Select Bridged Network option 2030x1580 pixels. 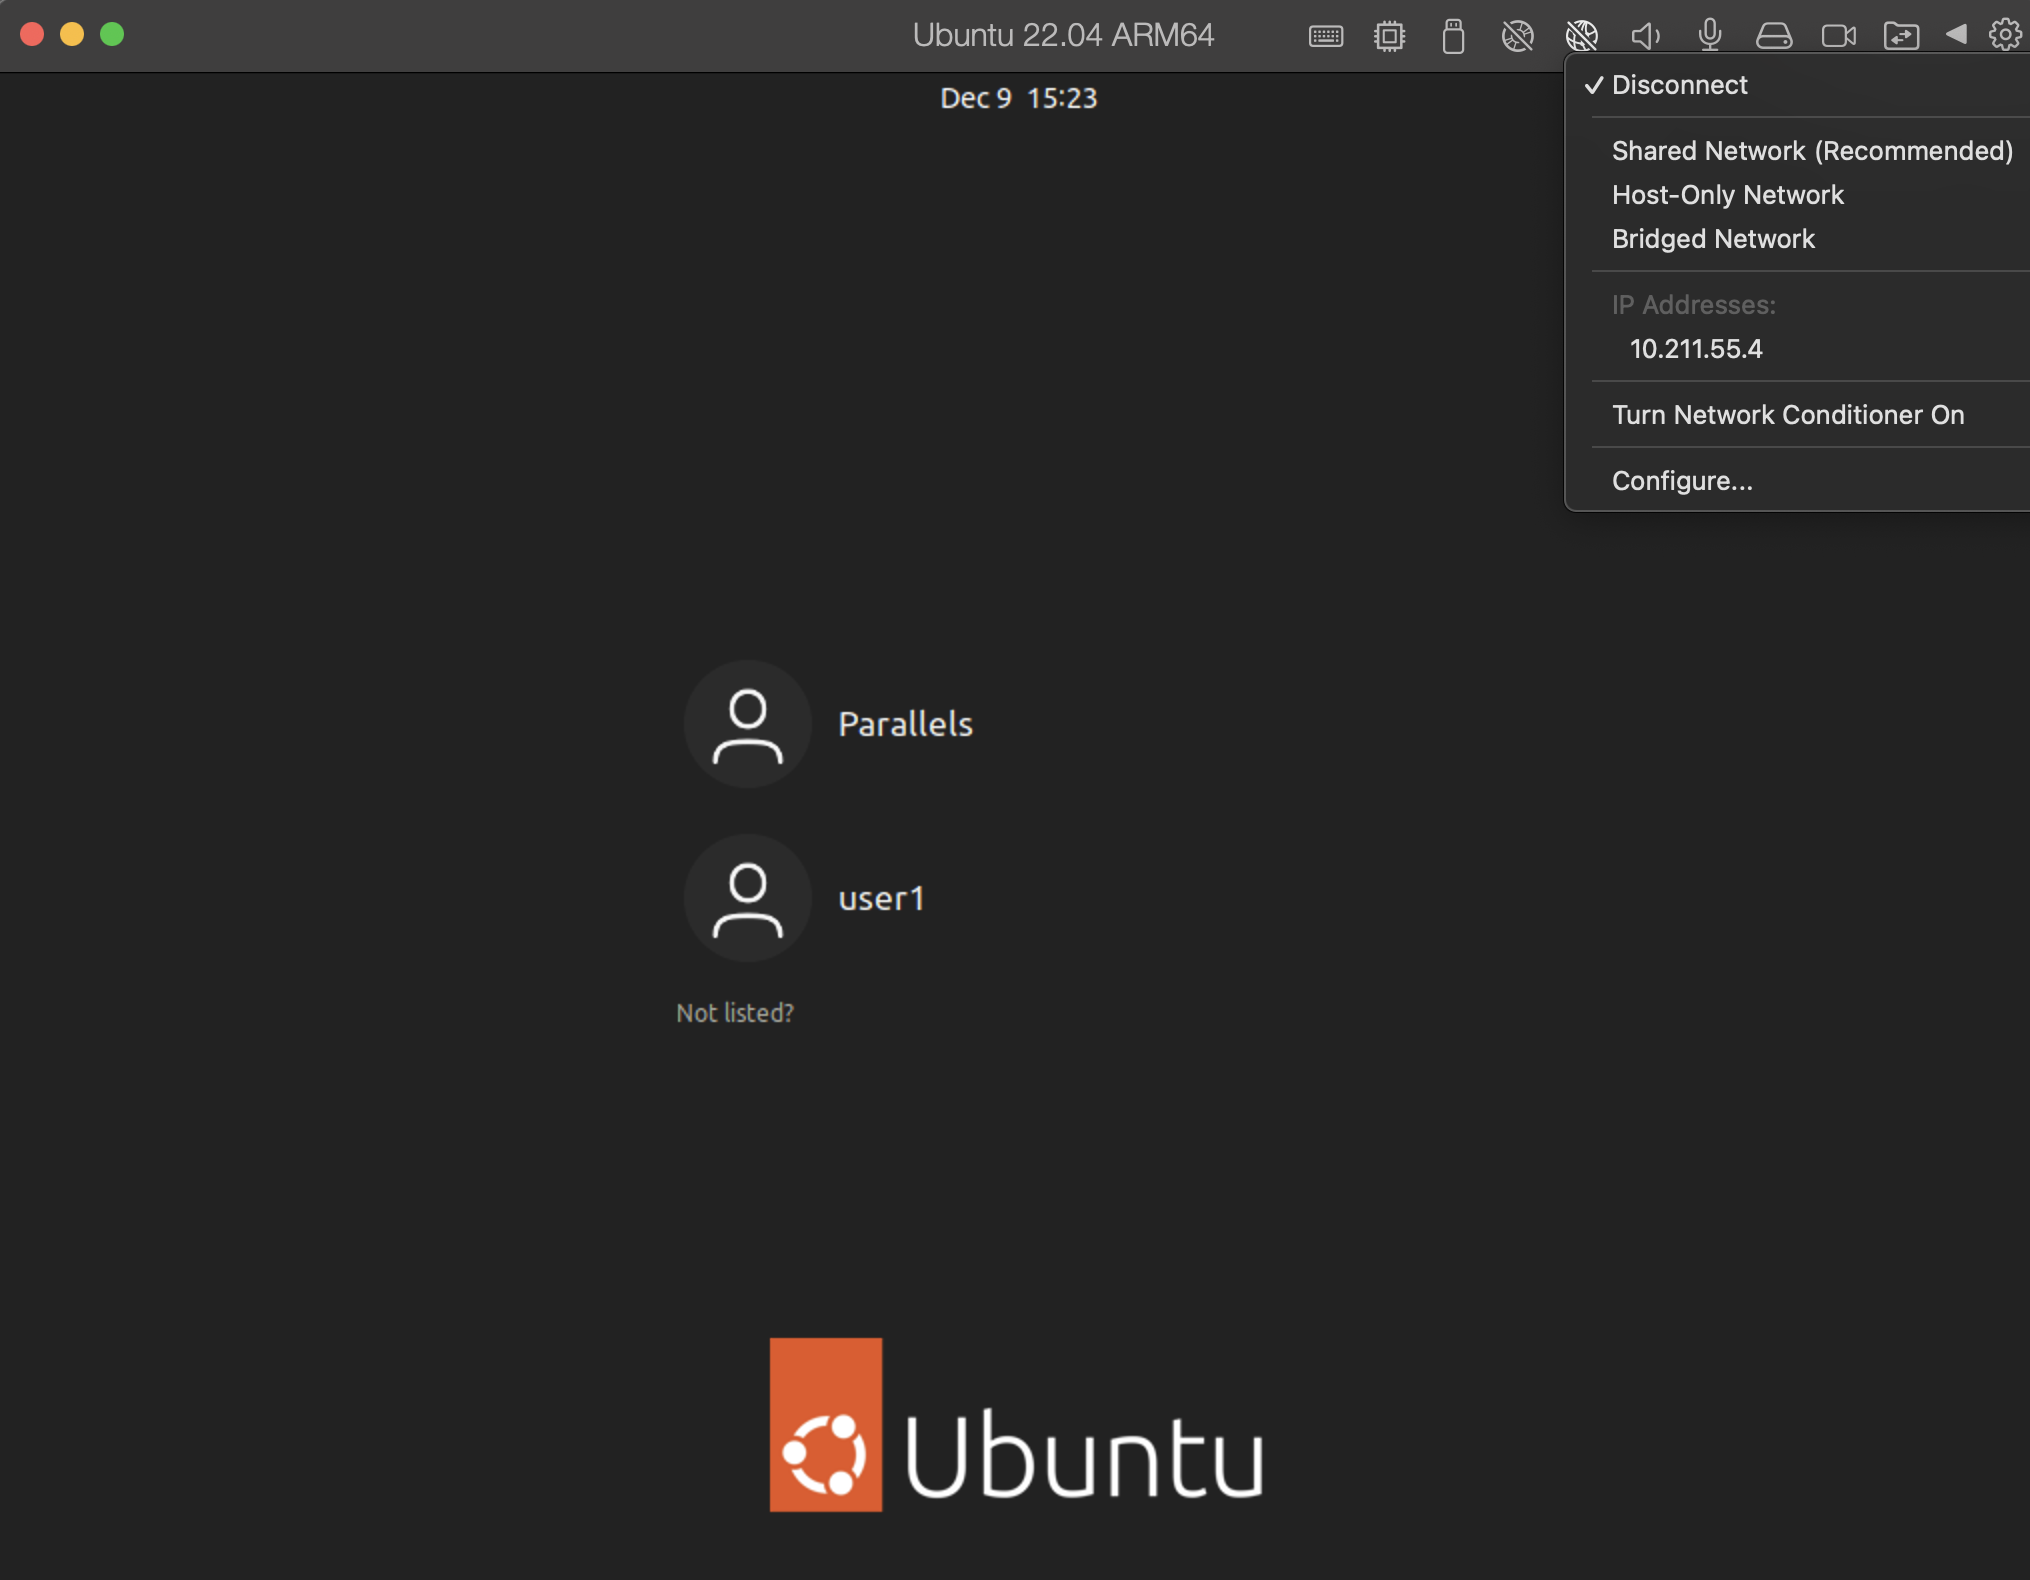pos(1714,239)
